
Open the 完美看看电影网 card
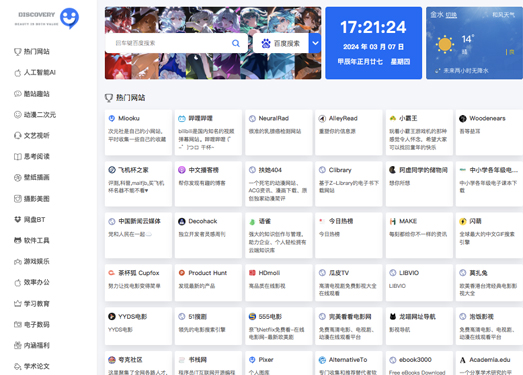[349, 326]
